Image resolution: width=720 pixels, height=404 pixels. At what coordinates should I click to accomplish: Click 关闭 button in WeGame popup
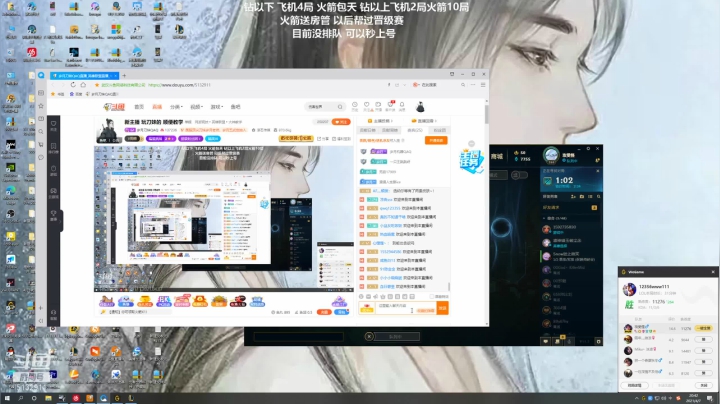tap(704, 385)
